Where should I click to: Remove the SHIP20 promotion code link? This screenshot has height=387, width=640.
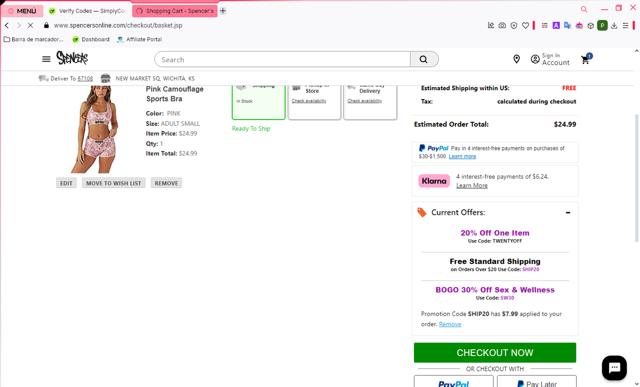click(x=450, y=324)
